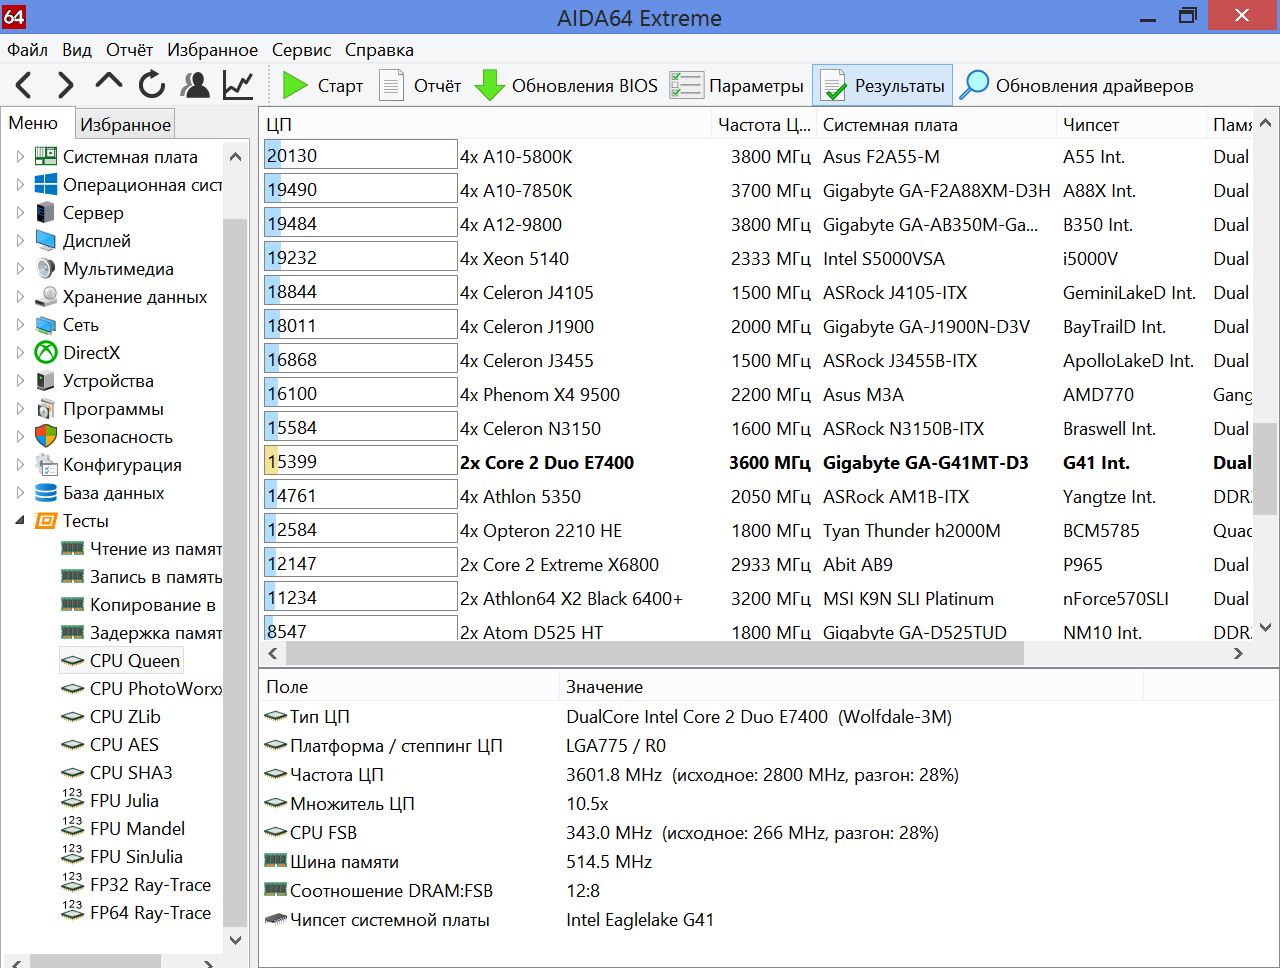Open Обновления драйверов

point(1077,86)
